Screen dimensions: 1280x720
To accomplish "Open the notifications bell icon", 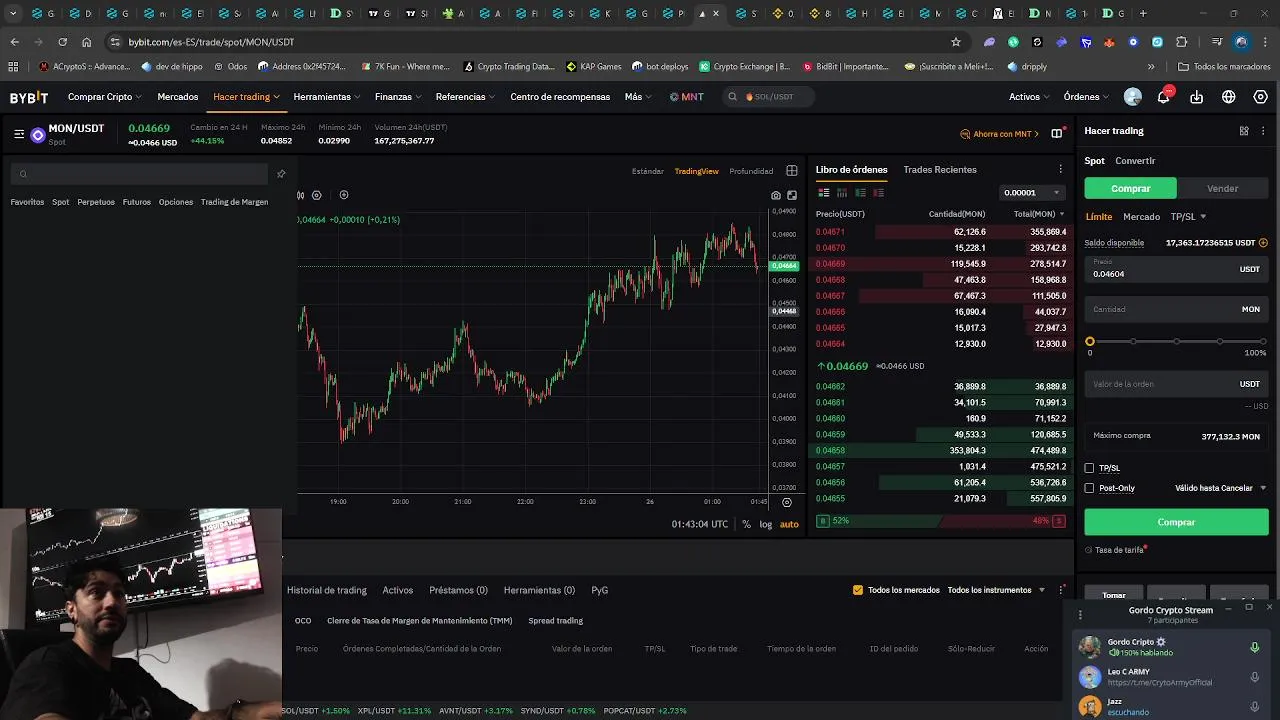I will click(1164, 97).
